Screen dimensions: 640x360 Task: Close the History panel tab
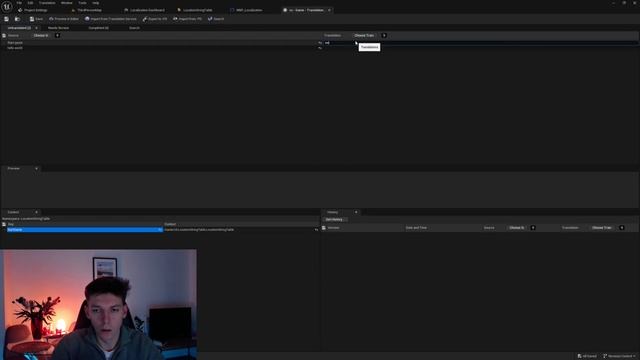click(x=356, y=212)
